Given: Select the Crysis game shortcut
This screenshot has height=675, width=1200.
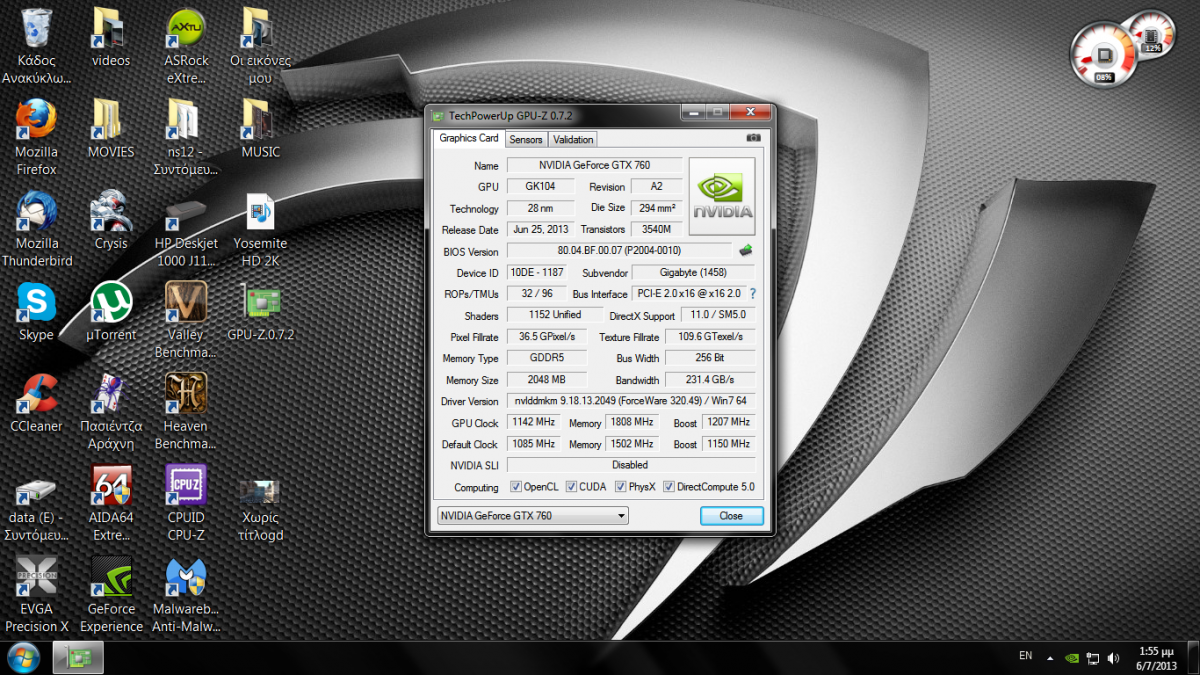Looking at the screenshot, I should coord(111,220).
